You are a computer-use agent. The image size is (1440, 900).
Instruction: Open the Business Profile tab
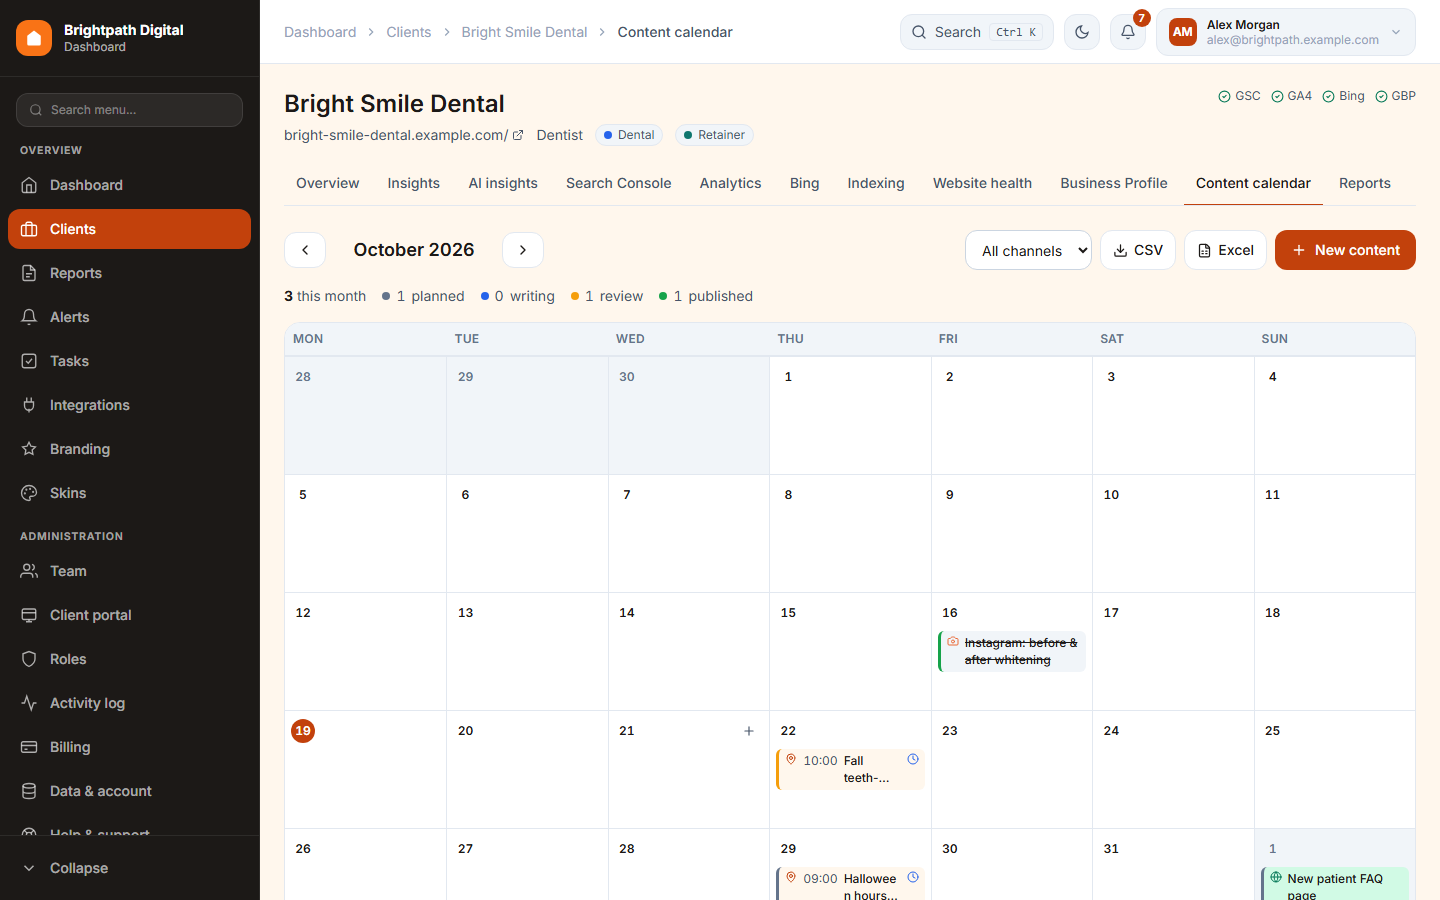point(1114,183)
